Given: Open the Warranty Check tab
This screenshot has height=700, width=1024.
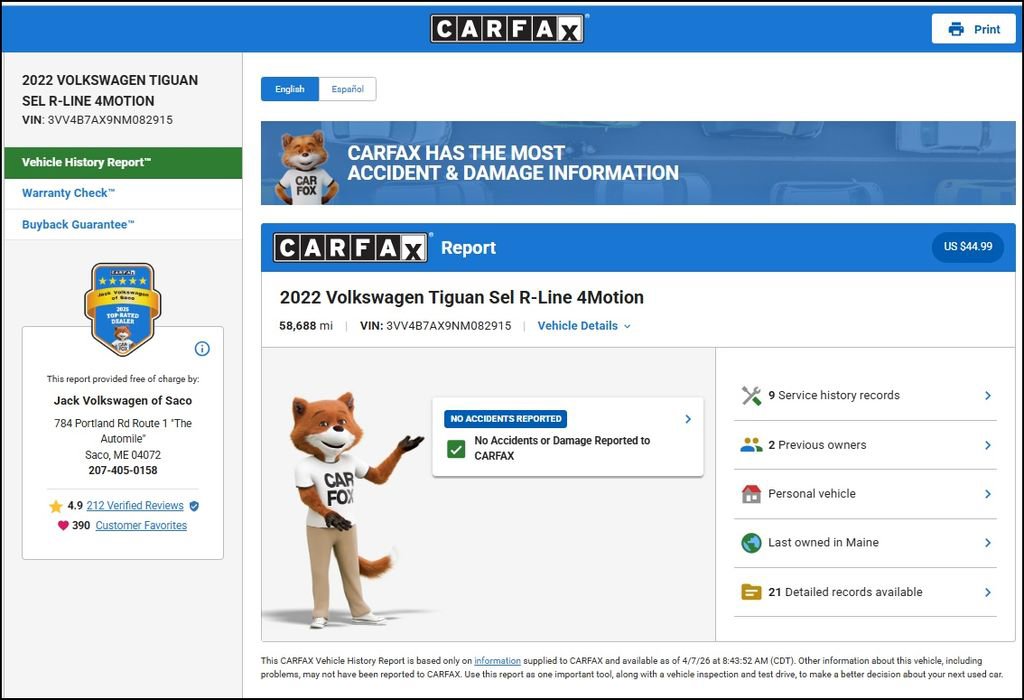Looking at the screenshot, I should click(x=69, y=193).
